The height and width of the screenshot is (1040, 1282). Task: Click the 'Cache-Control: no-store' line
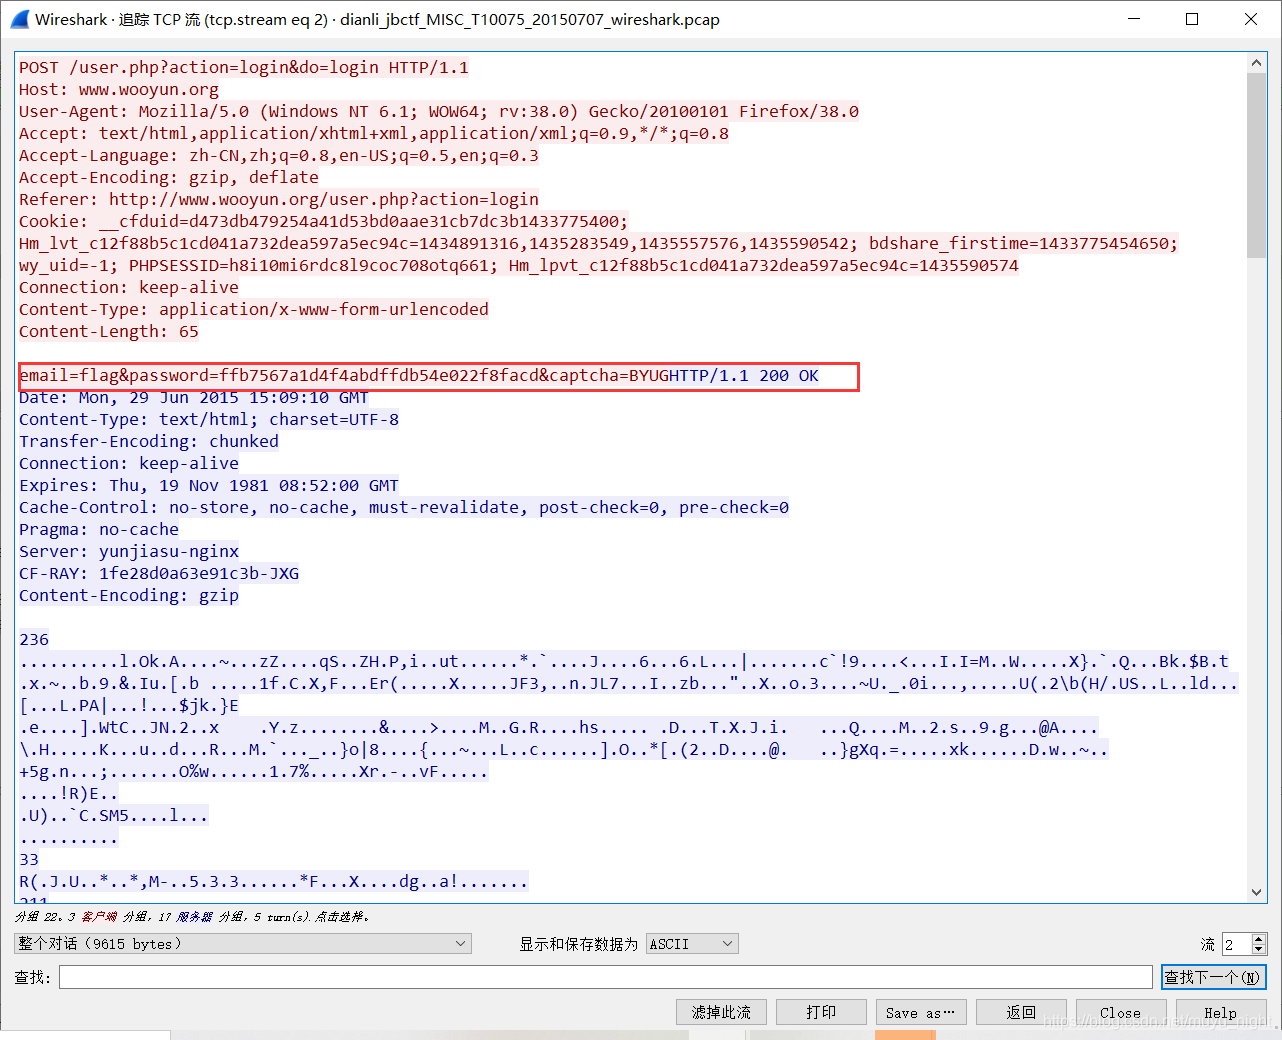pos(404,507)
